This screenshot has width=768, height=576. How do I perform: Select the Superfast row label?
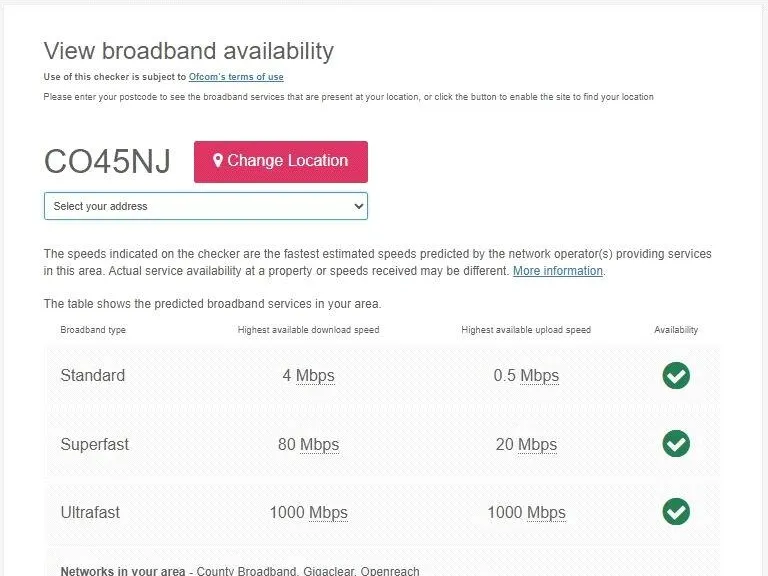(95, 444)
